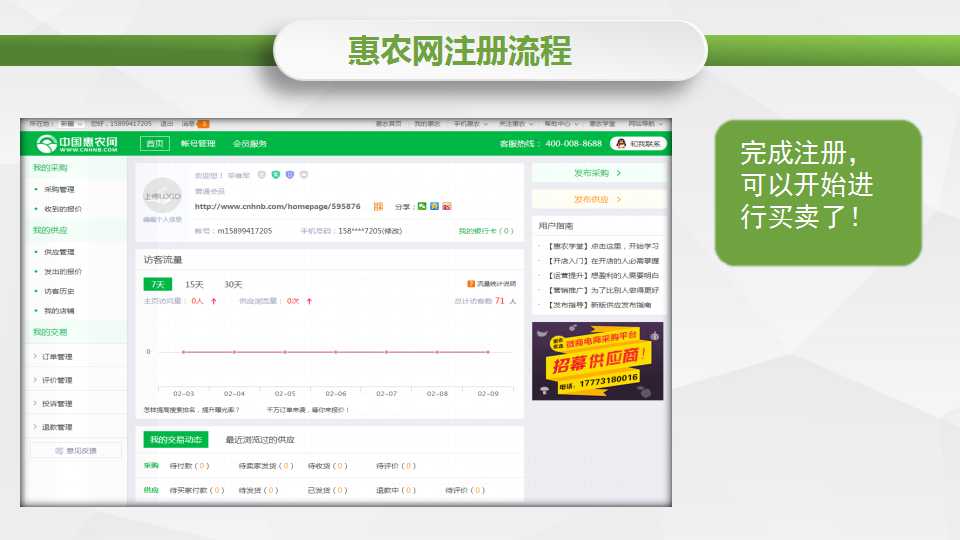Click the orange message count badge
This screenshot has width=960, height=540.
click(203, 124)
